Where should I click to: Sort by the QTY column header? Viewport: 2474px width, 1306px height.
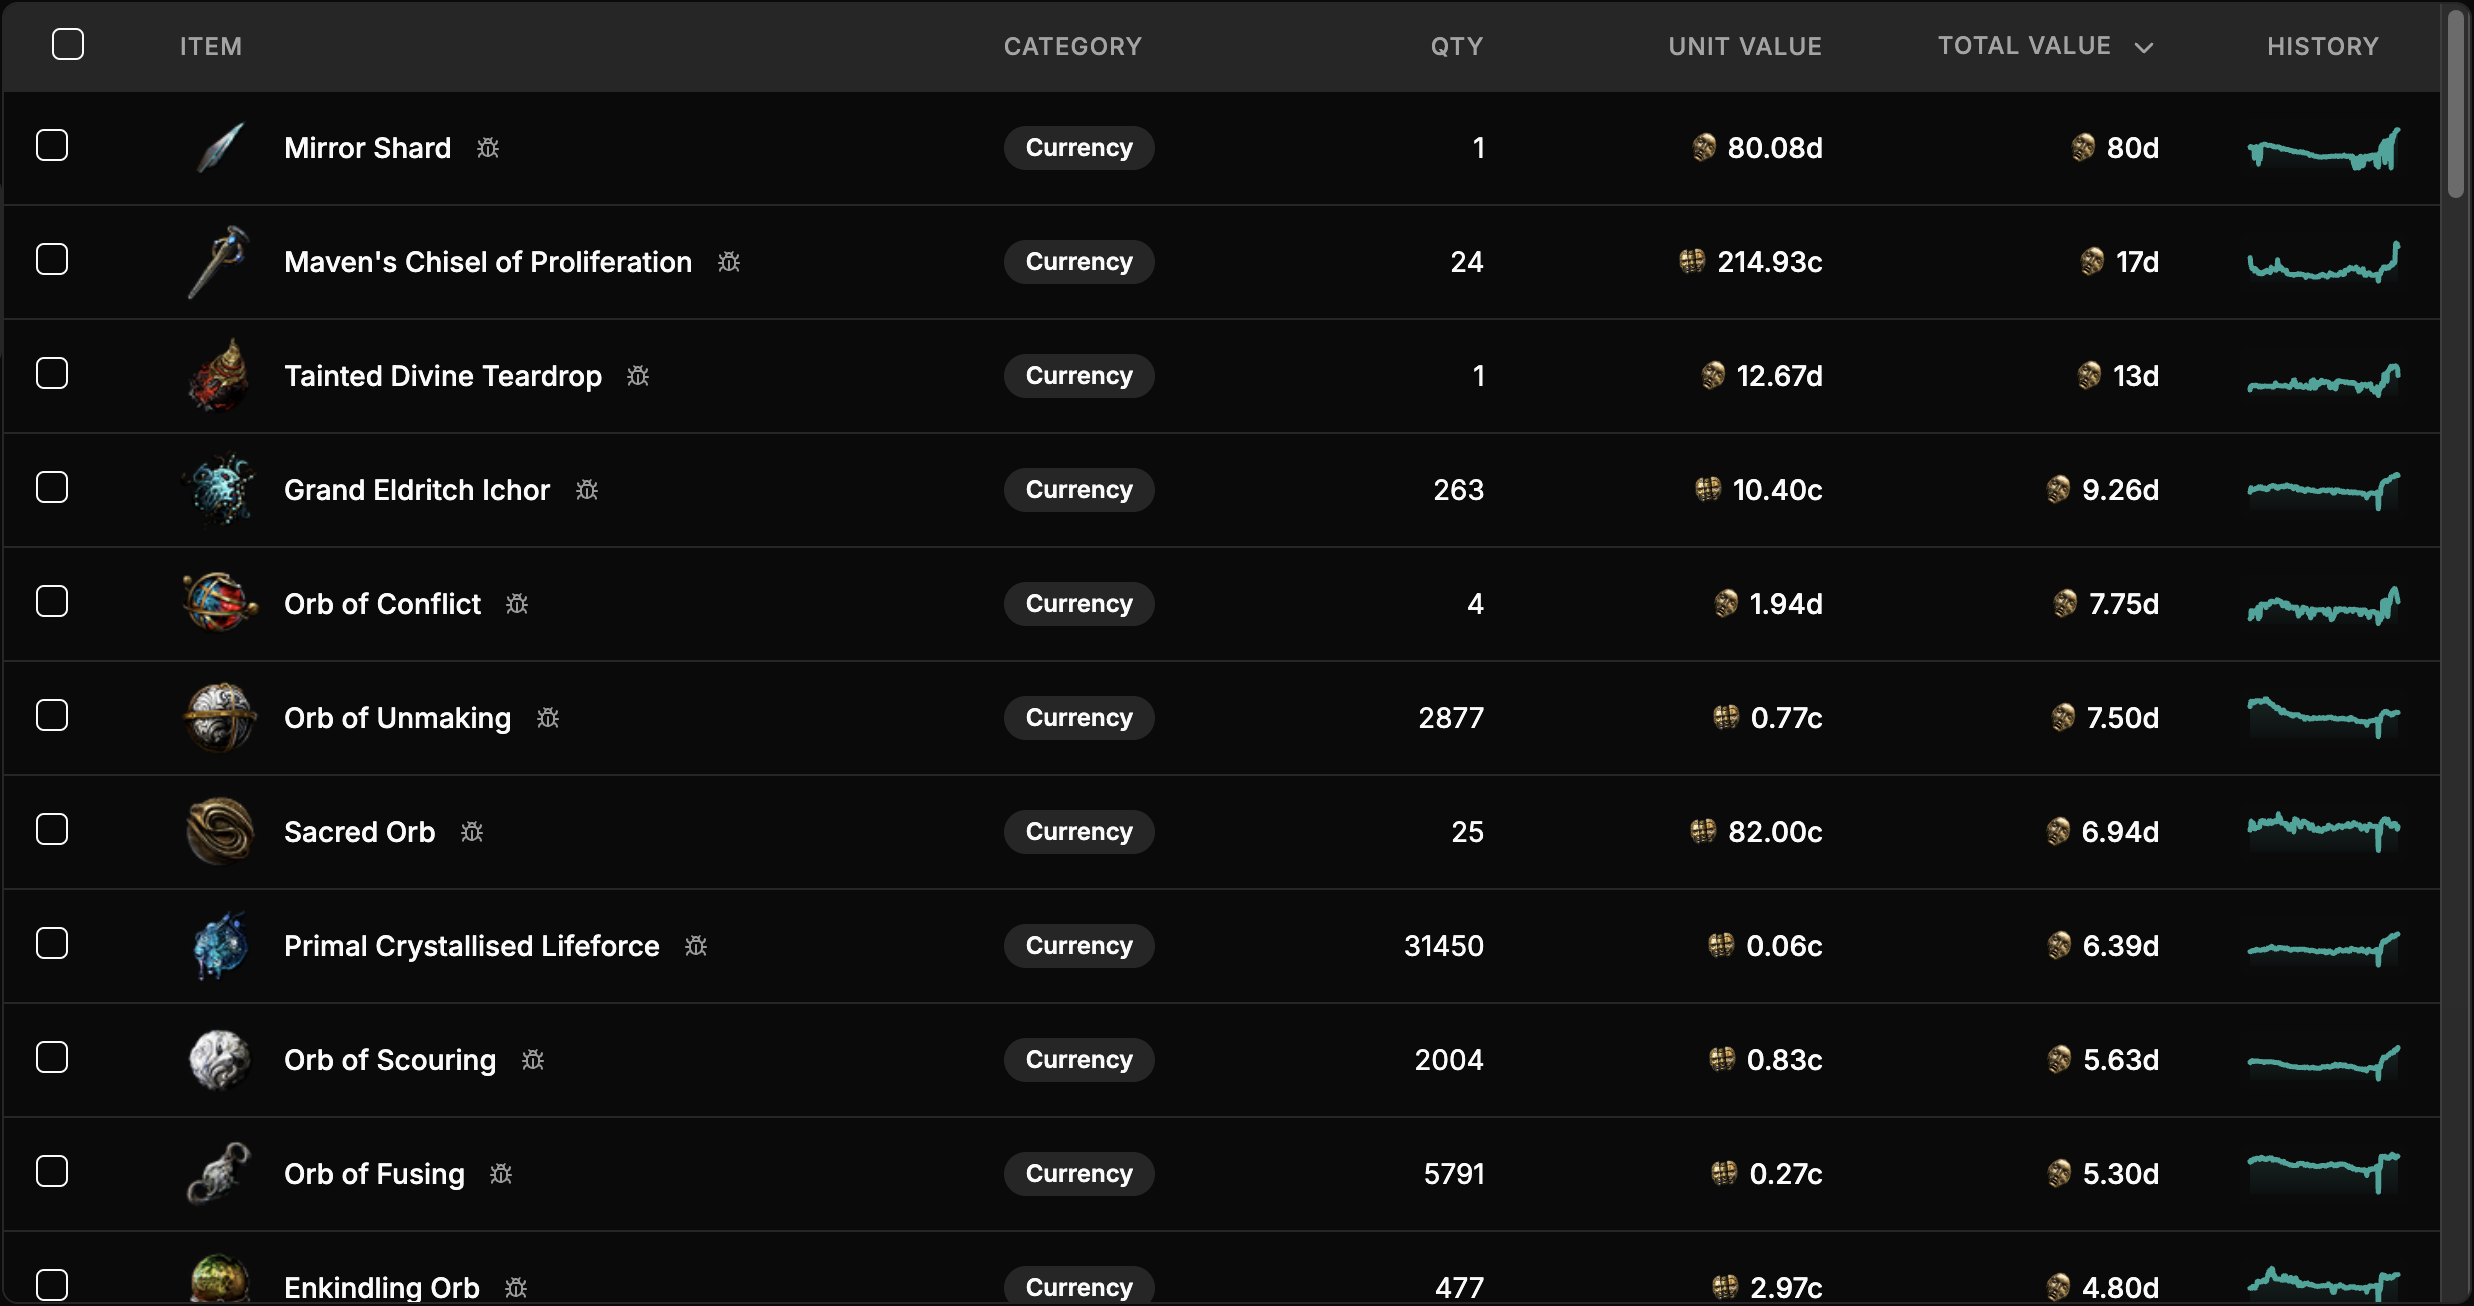[1457, 46]
